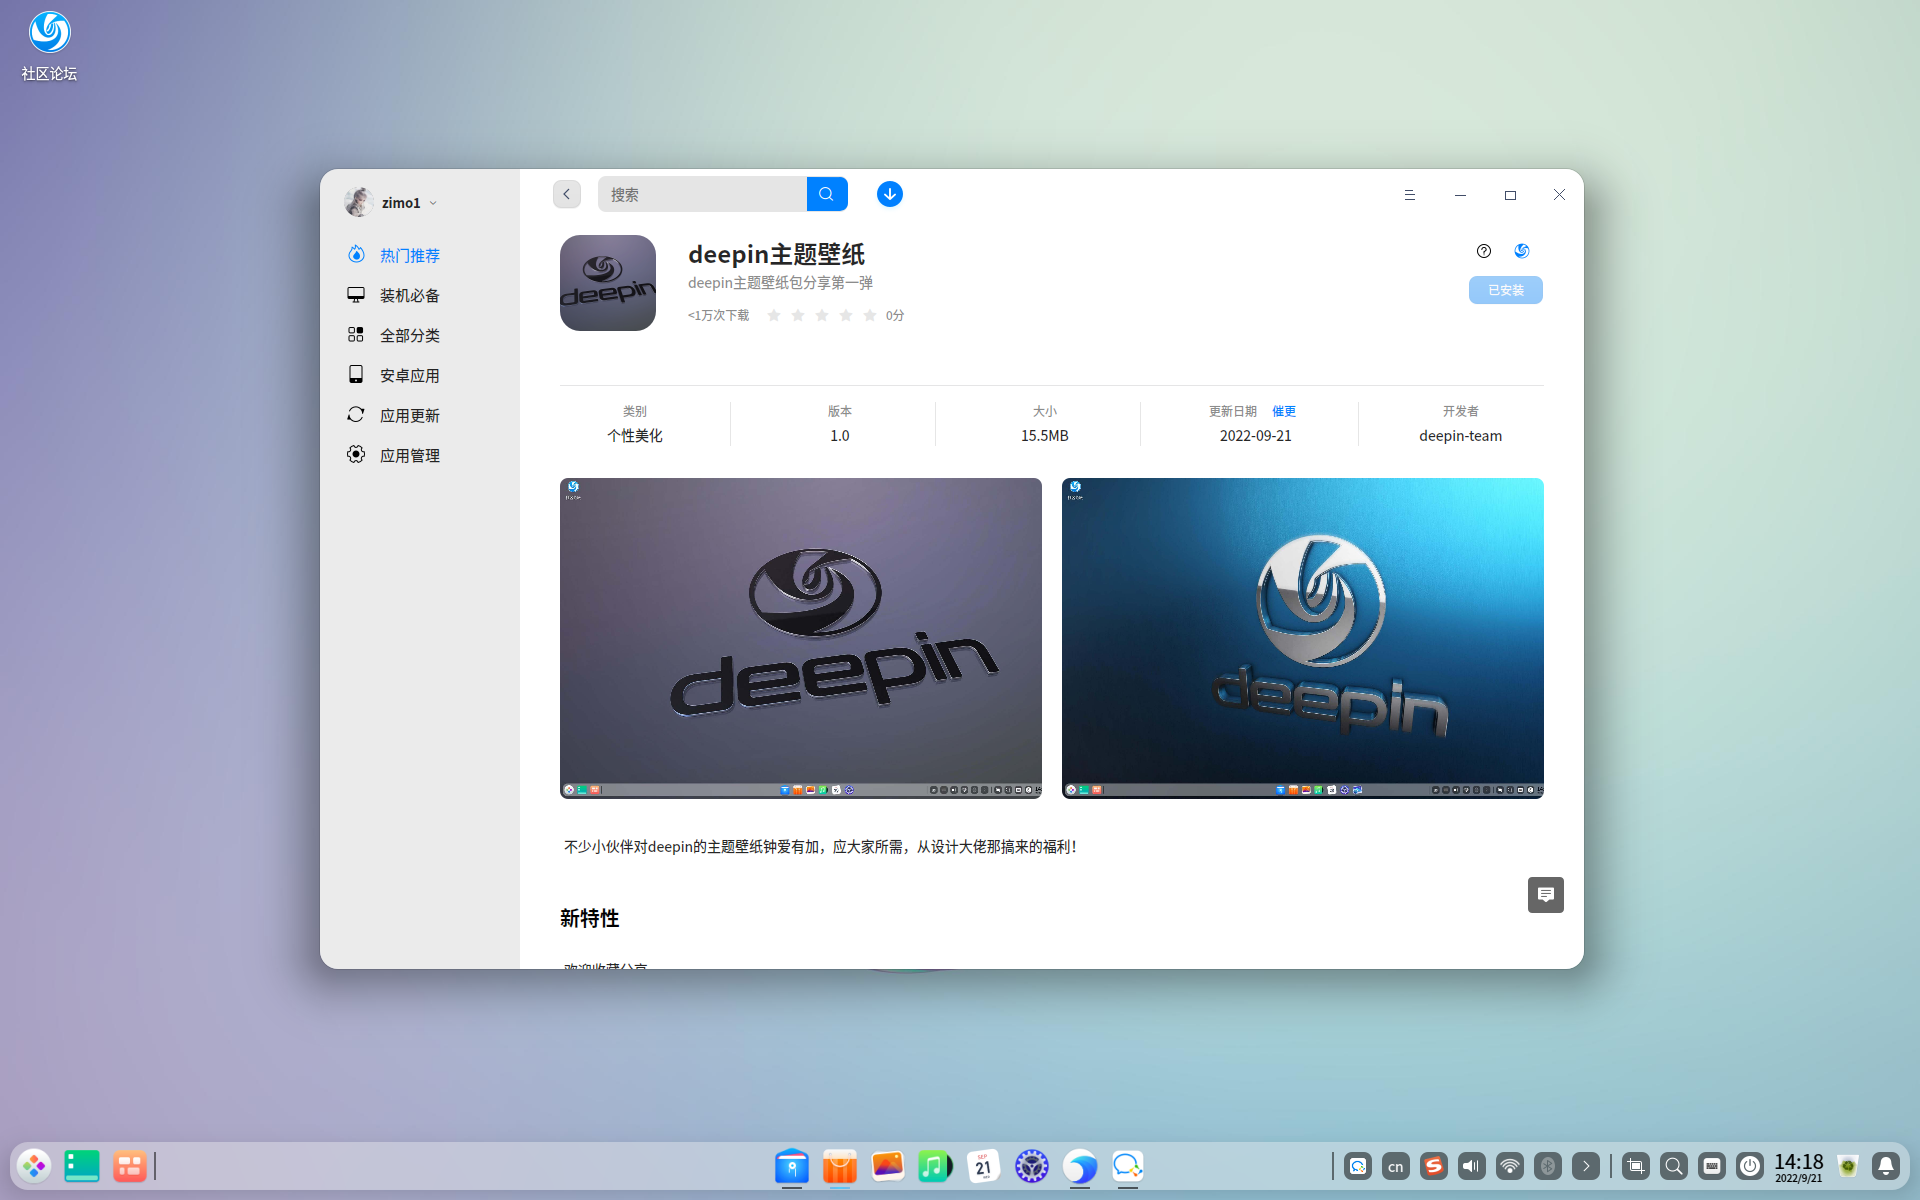Open the power button in the dock

point(1750,1166)
